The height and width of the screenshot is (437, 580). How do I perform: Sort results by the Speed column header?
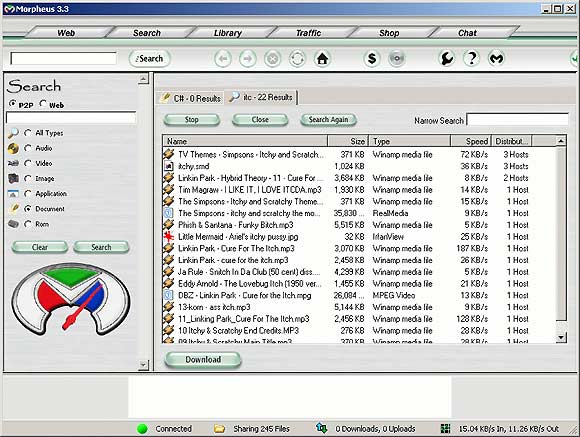(471, 141)
